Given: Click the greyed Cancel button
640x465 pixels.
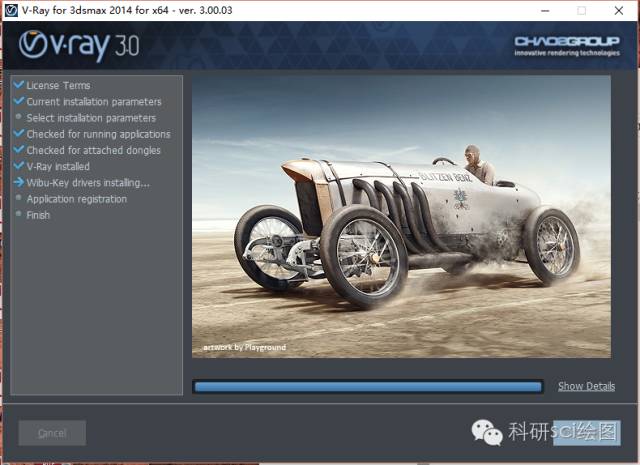Looking at the screenshot, I should pos(52,433).
